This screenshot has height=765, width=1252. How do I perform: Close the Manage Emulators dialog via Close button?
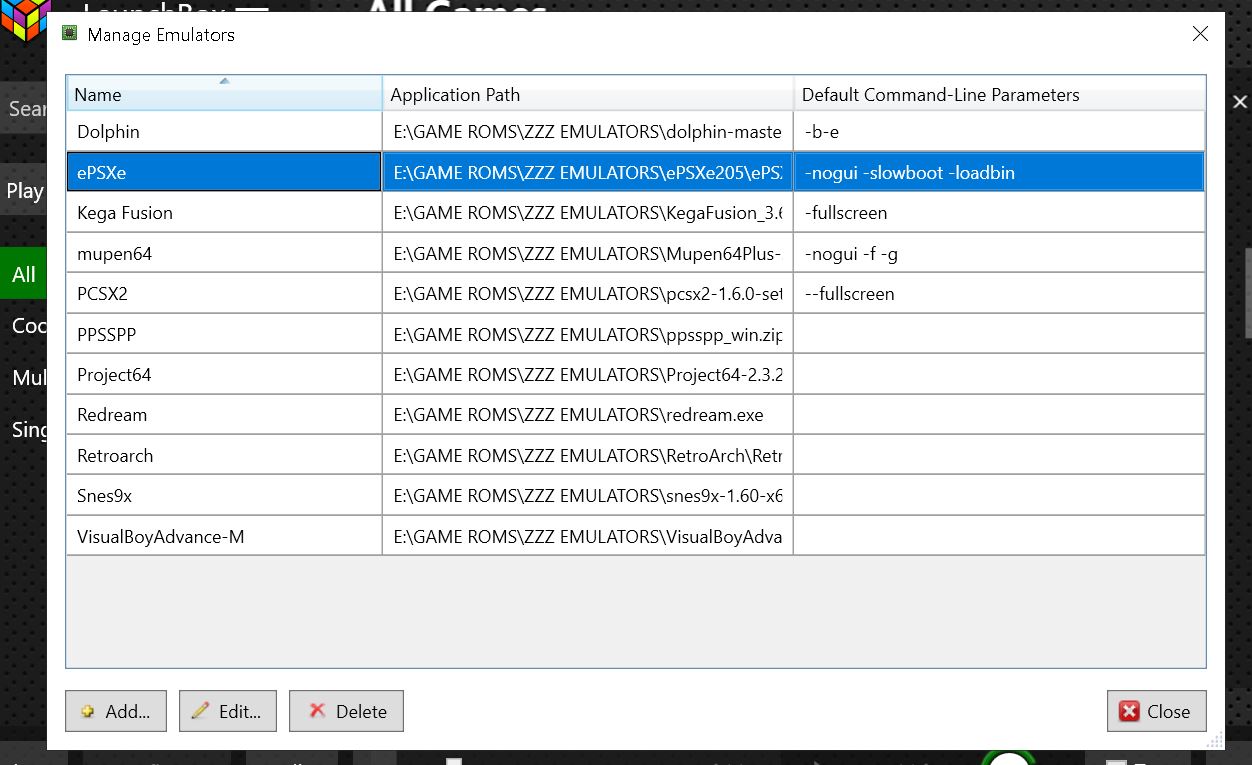point(1156,711)
